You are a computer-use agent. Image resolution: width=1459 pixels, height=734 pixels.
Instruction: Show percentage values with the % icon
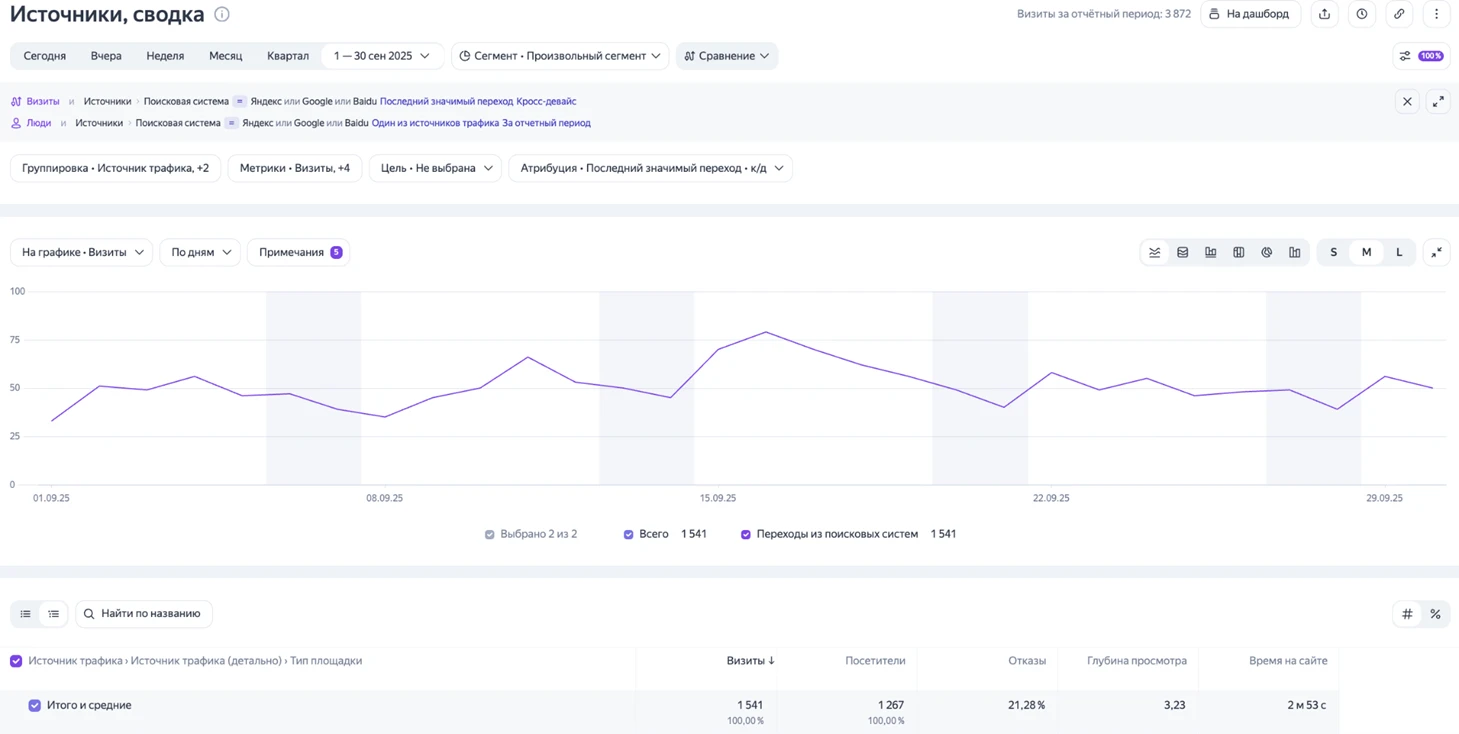point(1435,614)
